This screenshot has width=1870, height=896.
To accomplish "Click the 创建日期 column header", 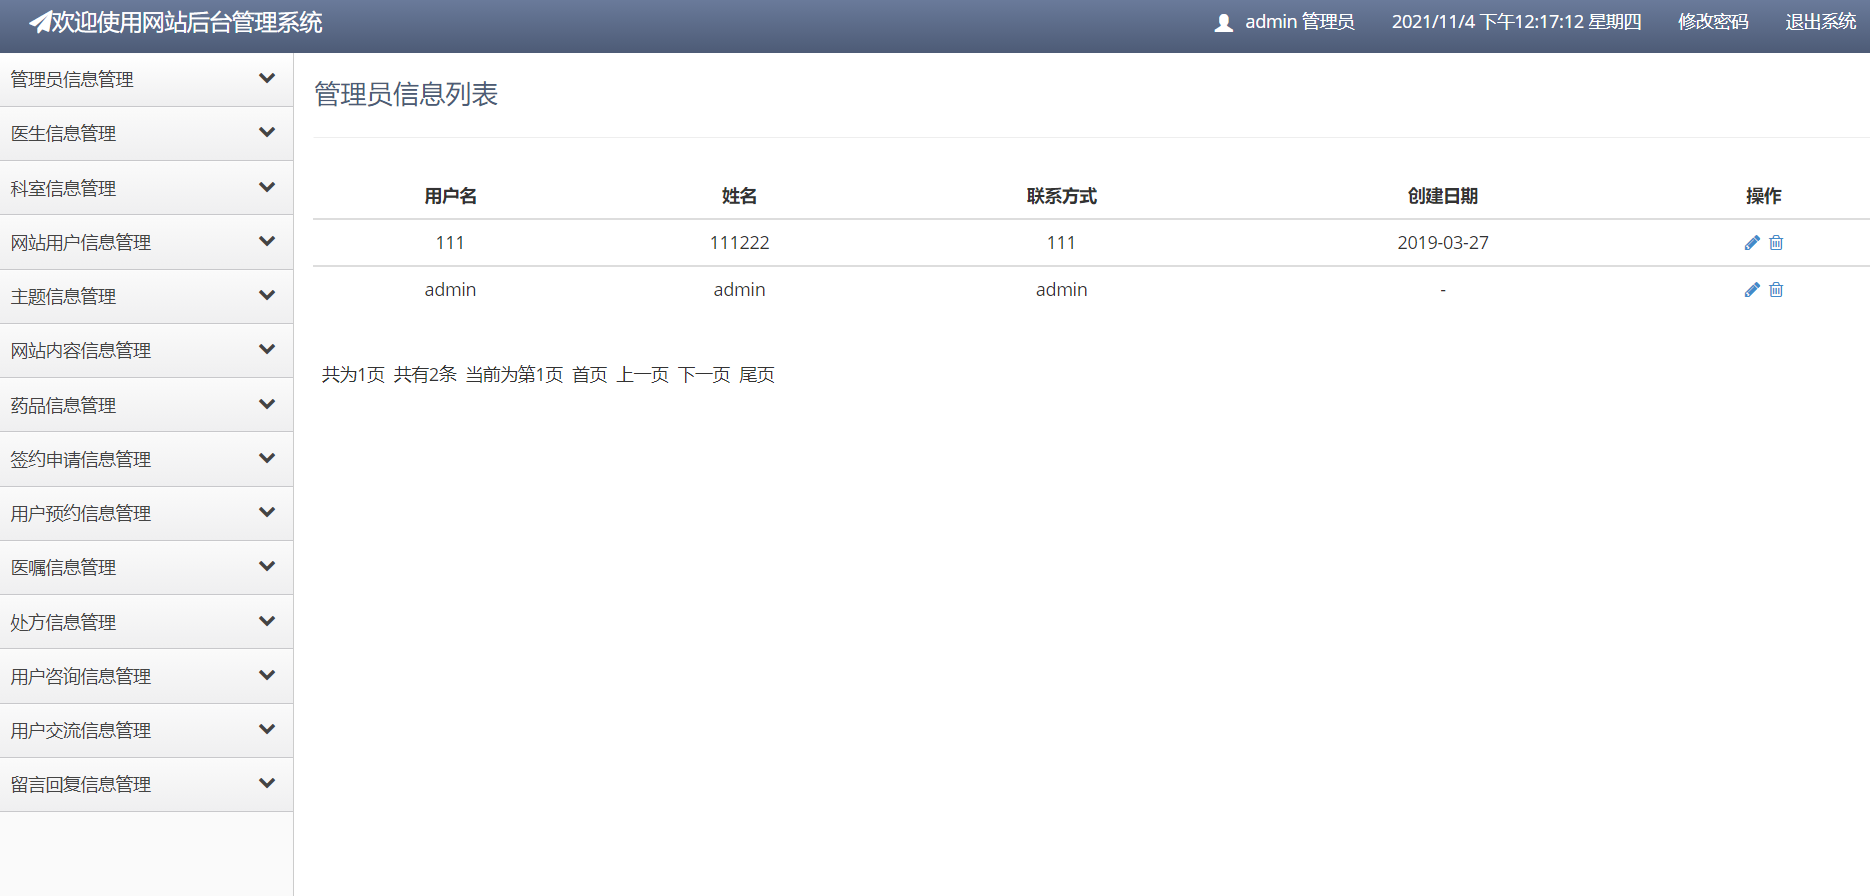I will [1442, 196].
